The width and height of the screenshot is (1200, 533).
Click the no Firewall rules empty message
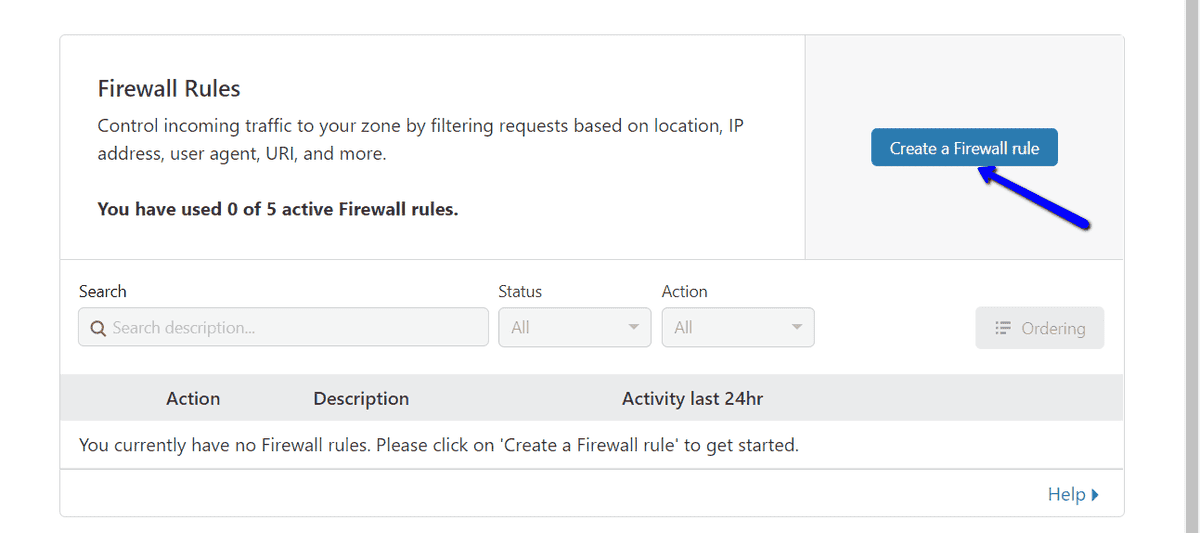(x=439, y=445)
